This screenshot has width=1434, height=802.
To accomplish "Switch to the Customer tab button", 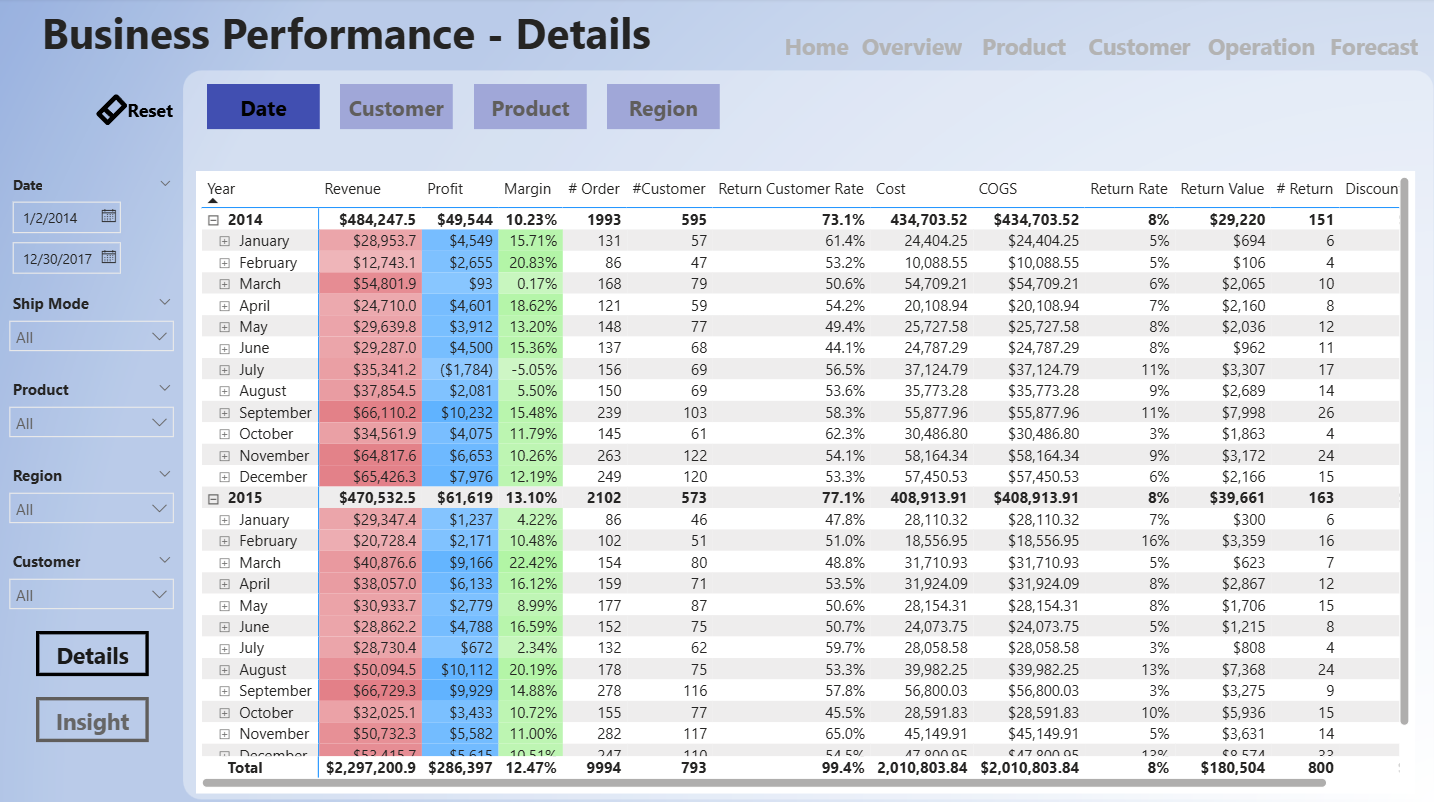I will [396, 107].
